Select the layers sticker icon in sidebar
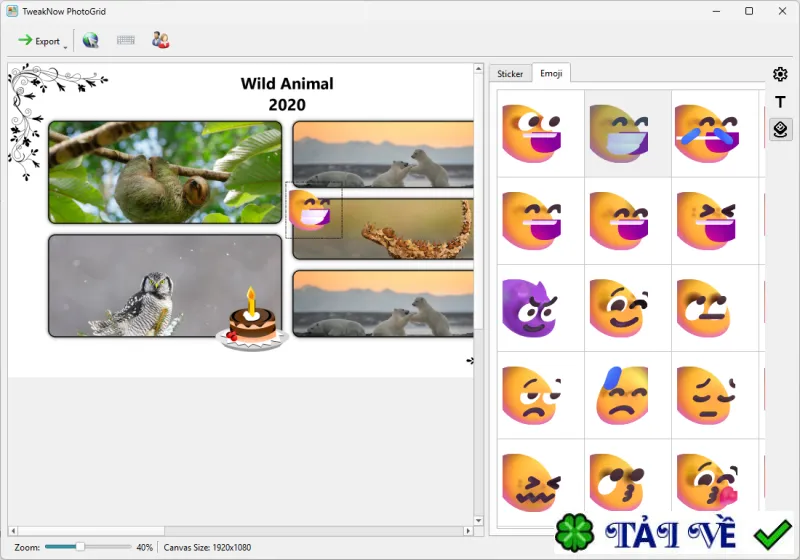800x560 pixels. coord(780,129)
